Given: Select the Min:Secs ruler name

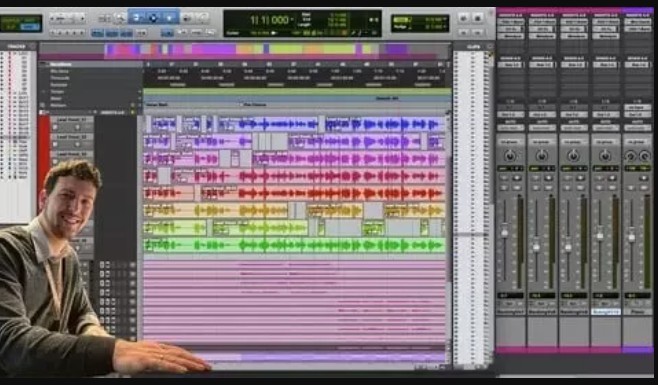Looking at the screenshot, I should 60,71.
